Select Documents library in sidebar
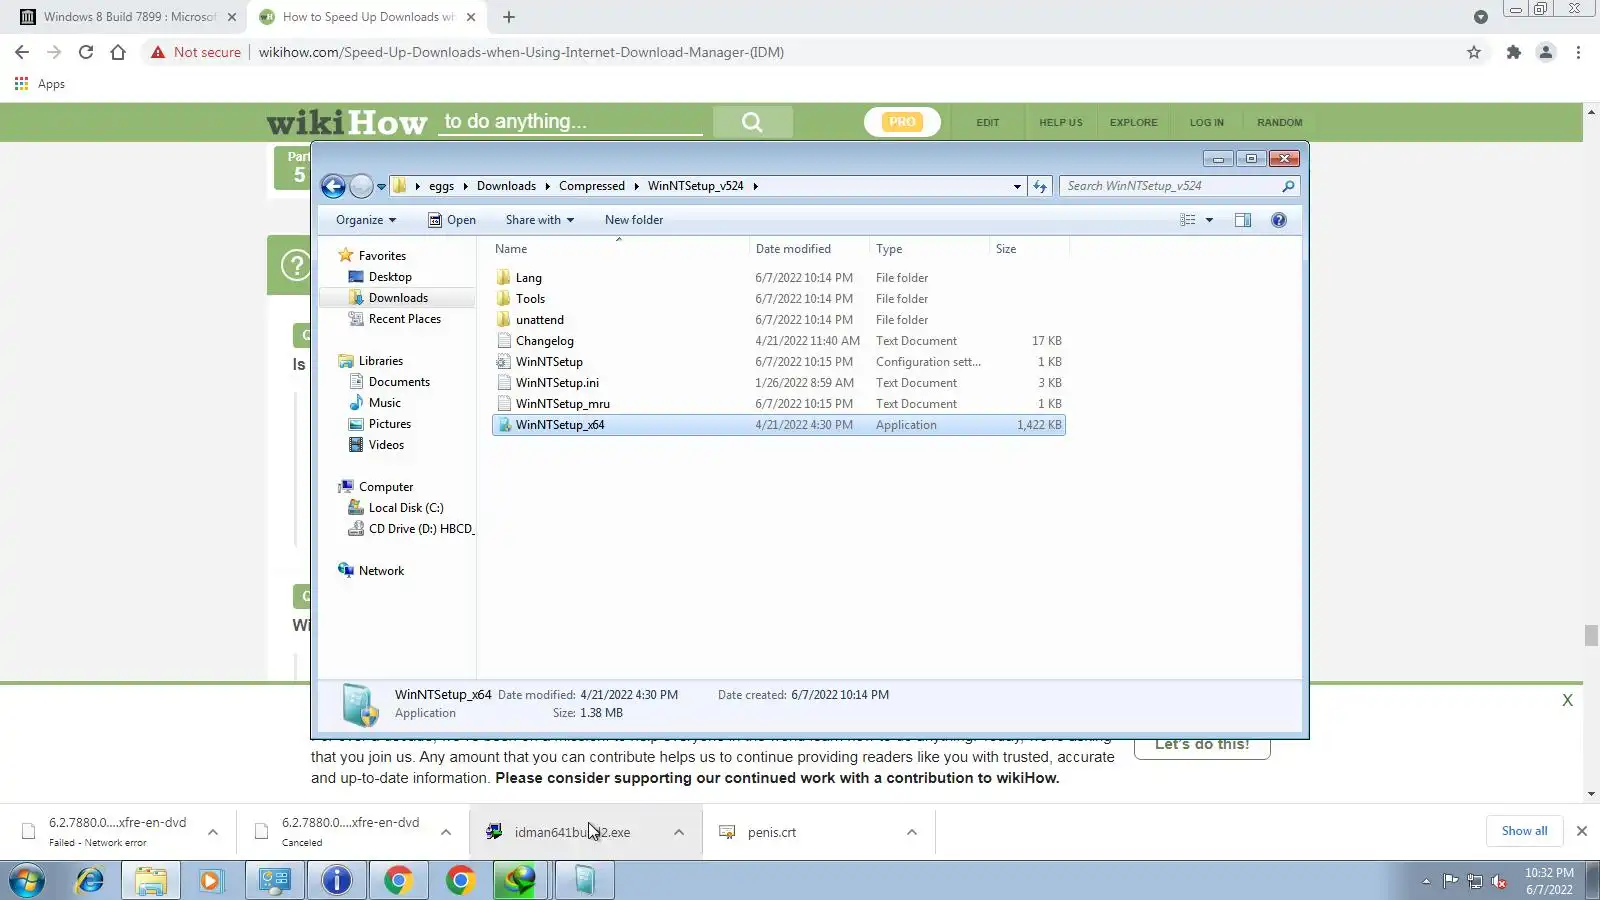The height and width of the screenshot is (900, 1600). (x=399, y=382)
